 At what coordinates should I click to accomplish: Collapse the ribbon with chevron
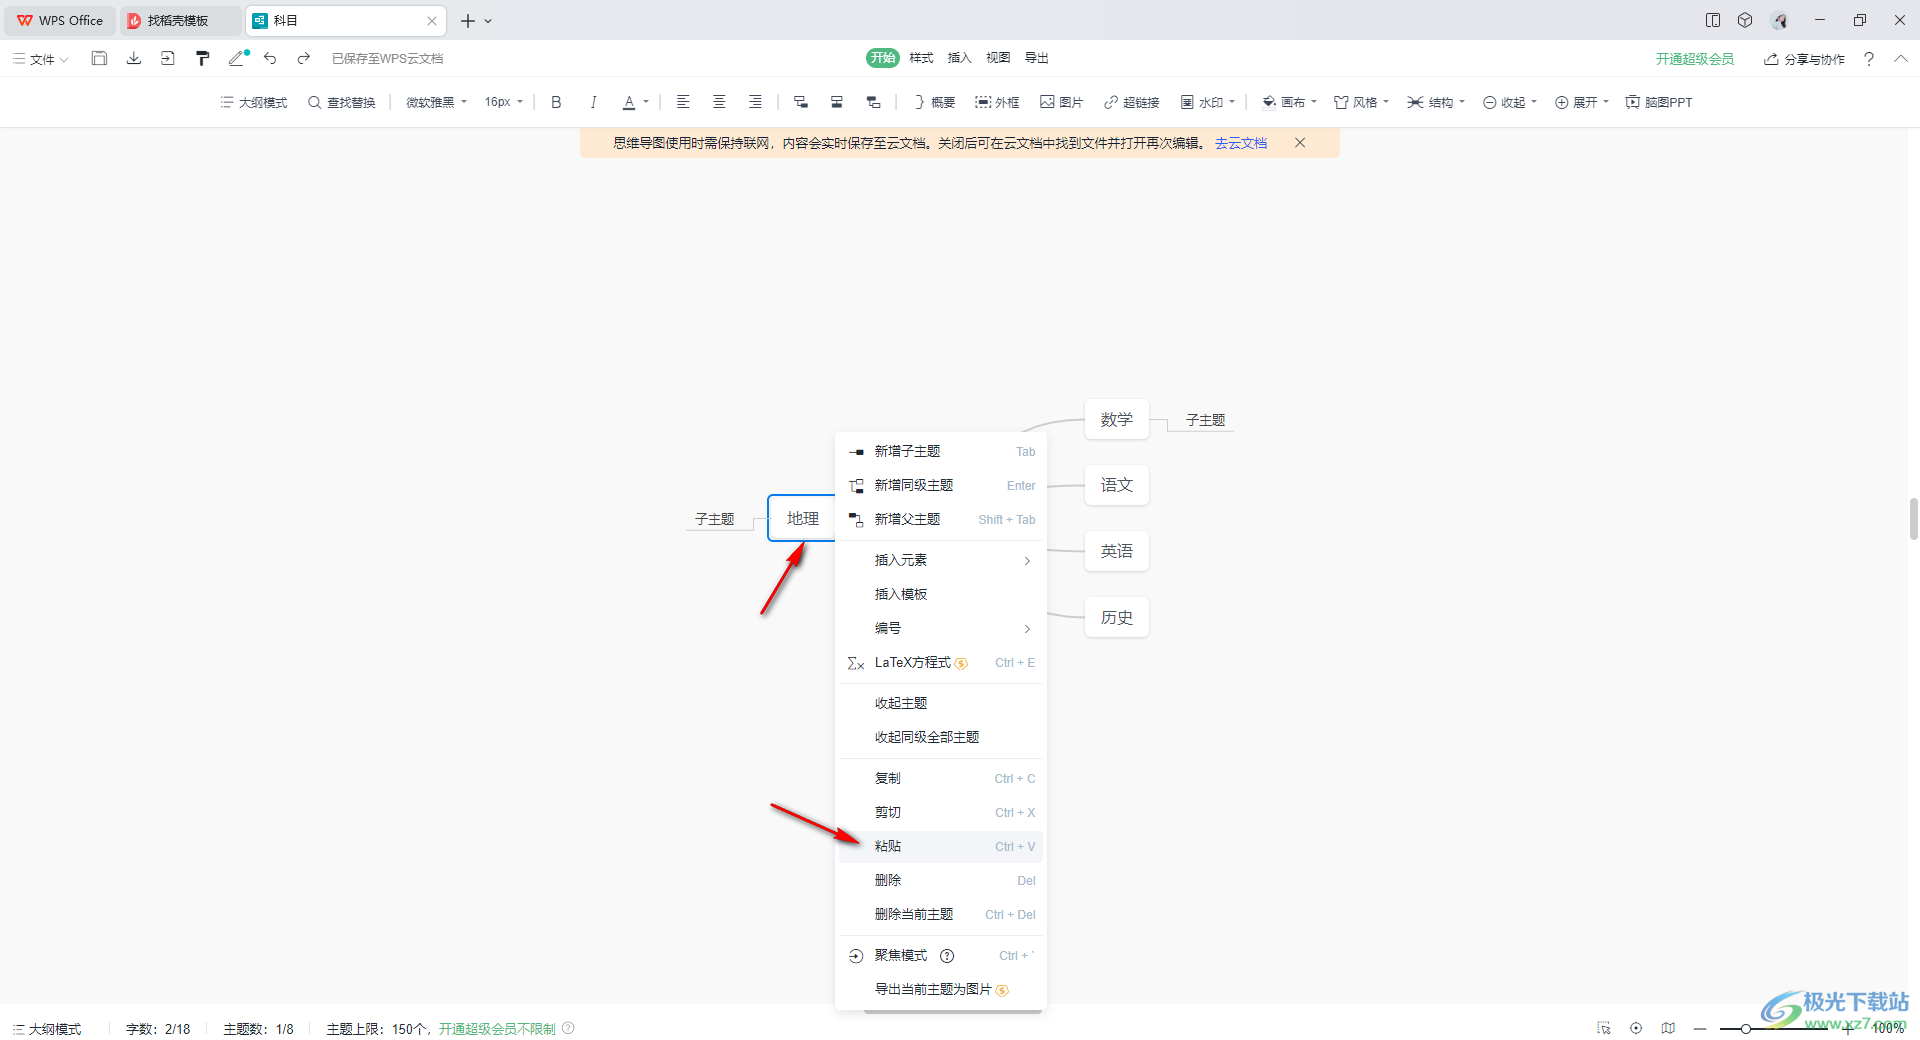point(1901,59)
